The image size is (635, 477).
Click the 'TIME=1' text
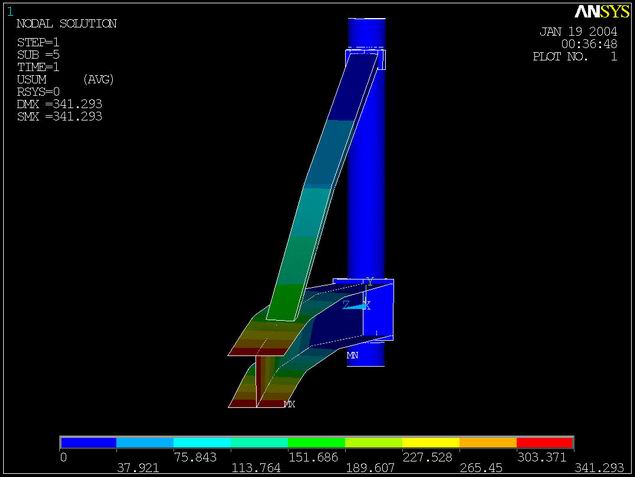tap(38, 67)
